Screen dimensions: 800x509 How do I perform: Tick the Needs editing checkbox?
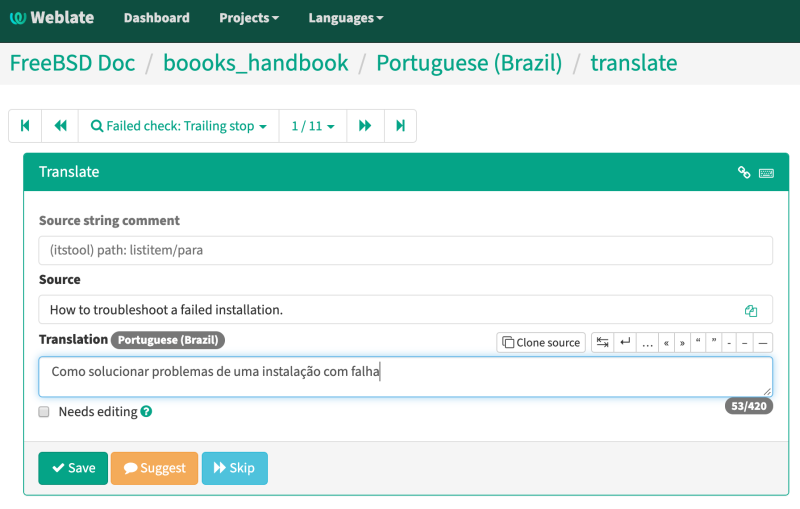[44, 412]
